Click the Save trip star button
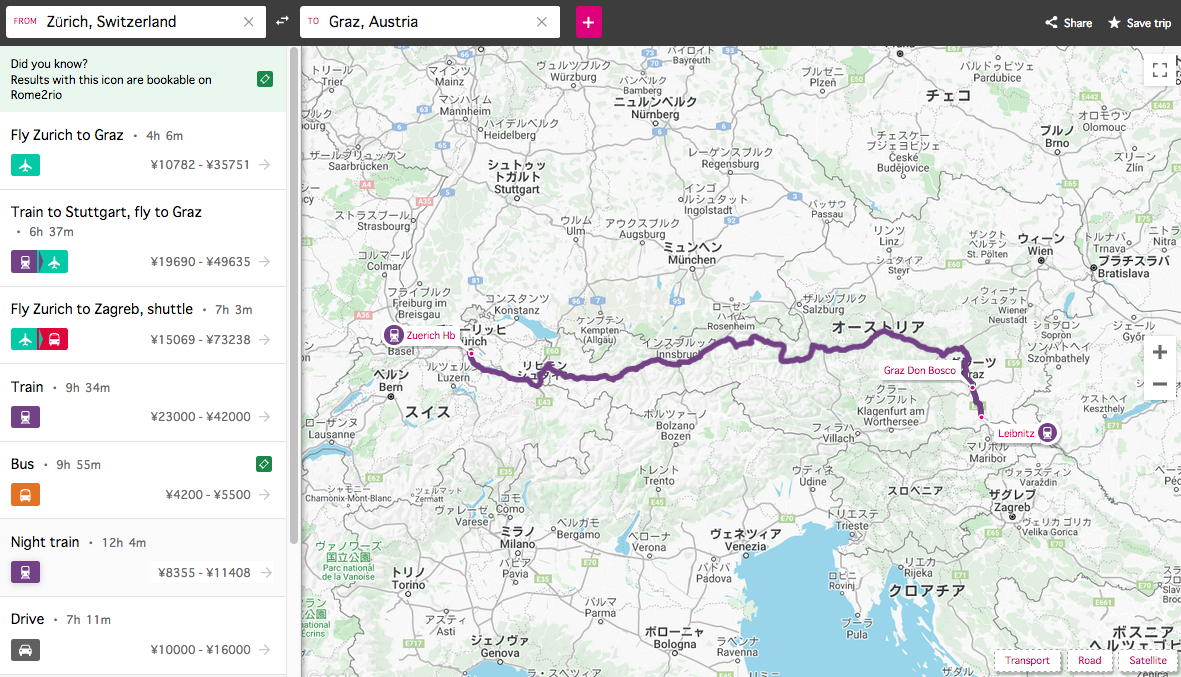Viewport: 1181px width, 677px height. pyautogui.click(x=1139, y=23)
